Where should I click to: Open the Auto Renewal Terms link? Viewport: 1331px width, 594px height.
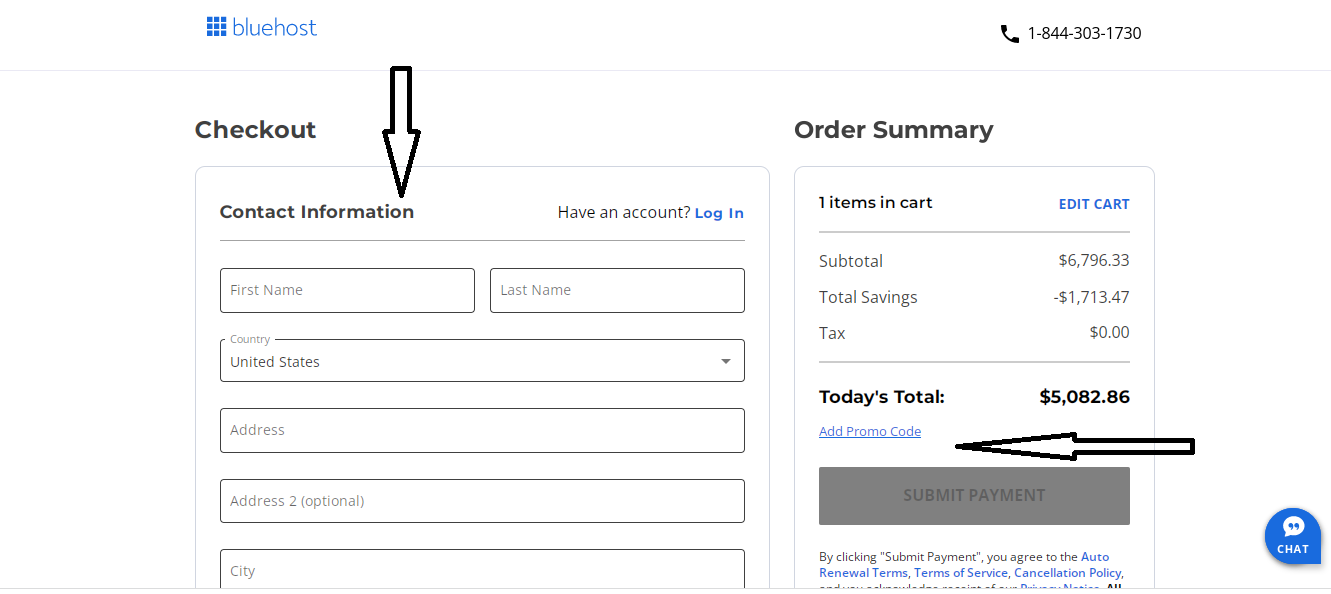click(x=1095, y=557)
